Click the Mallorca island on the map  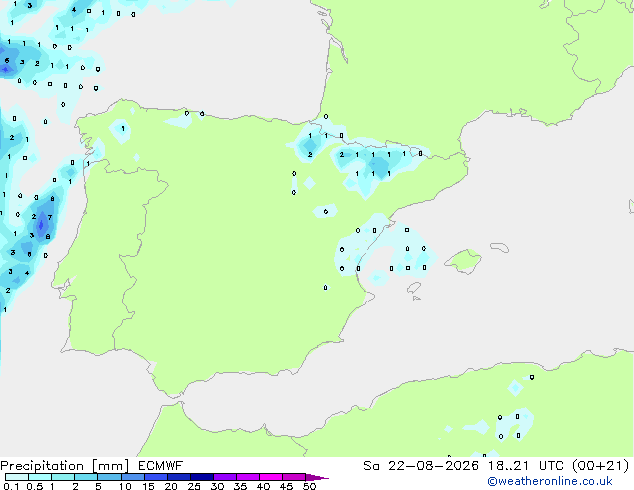coord(463,261)
